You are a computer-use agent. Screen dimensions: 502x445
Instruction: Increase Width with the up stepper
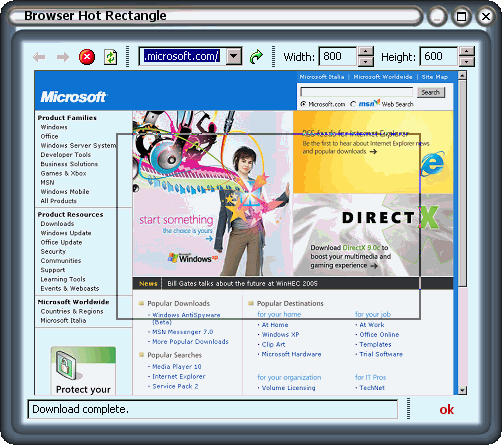(366, 51)
